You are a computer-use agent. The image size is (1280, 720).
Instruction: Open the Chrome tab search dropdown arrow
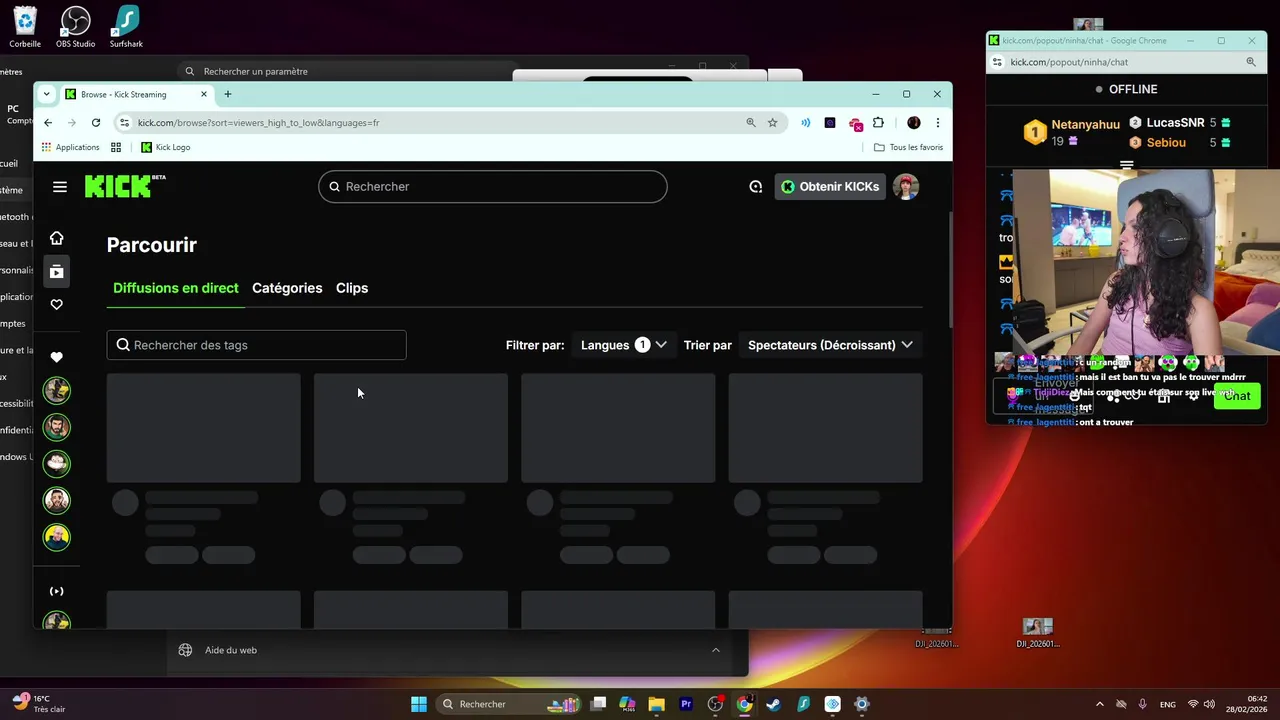click(x=46, y=94)
